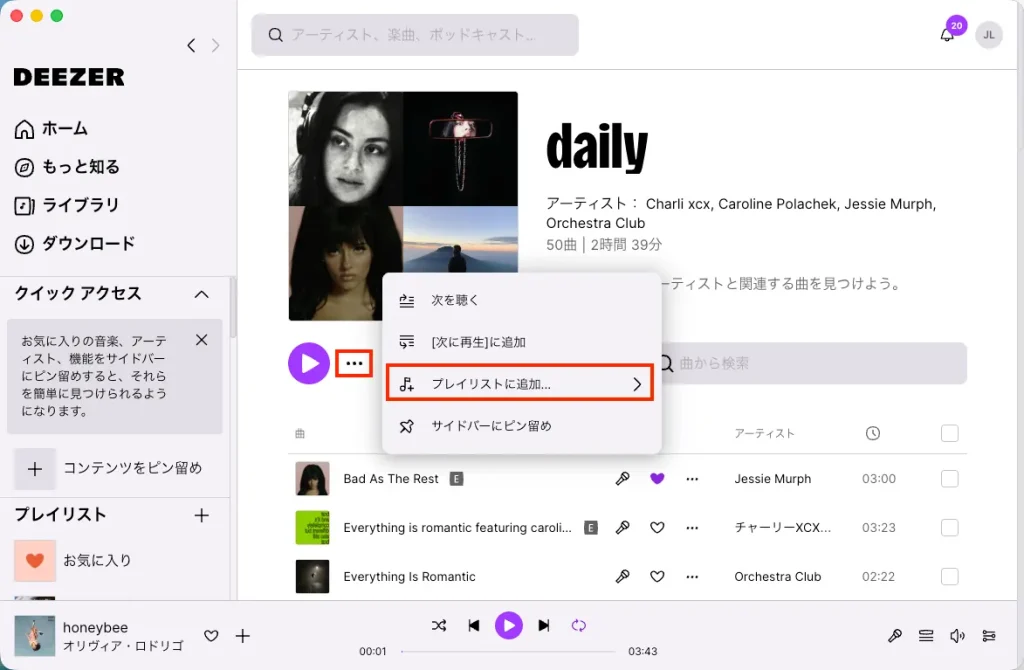Favorite Everything Is Romantic by Orchestra Club
Image resolution: width=1024 pixels, height=670 pixels.
click(x=657, y=577)
